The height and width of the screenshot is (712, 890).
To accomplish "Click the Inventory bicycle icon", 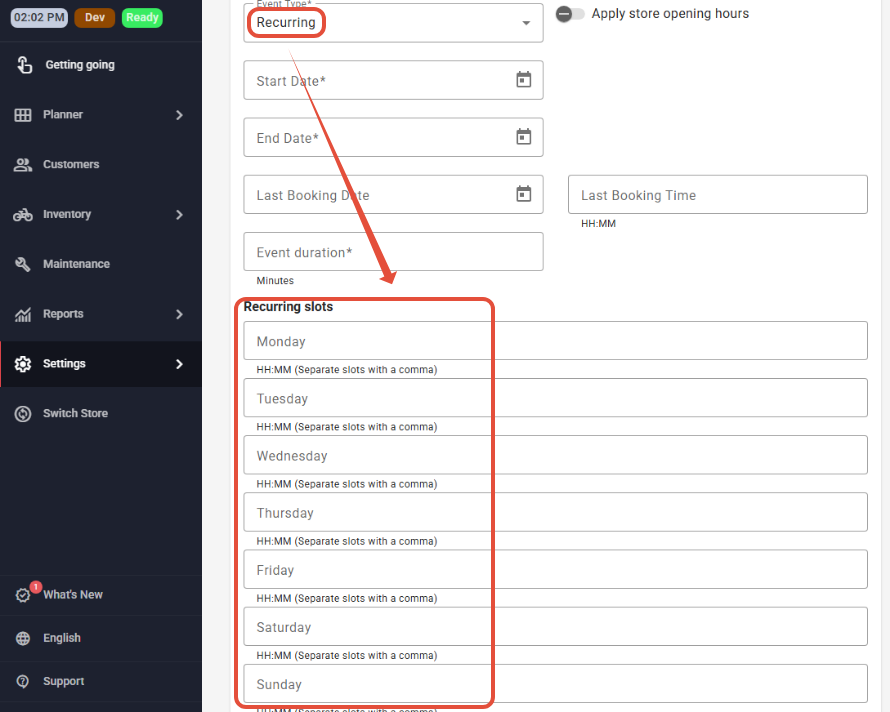I will [23, 215].
